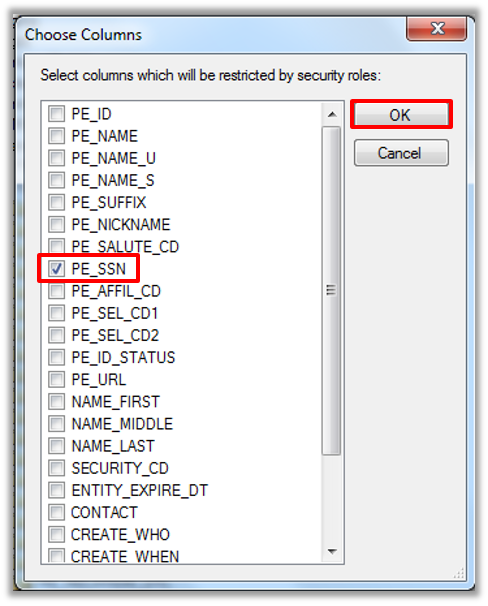Enable the SECURITY_CD checkbox
This screenshot has width=488, height=606.
56,468
